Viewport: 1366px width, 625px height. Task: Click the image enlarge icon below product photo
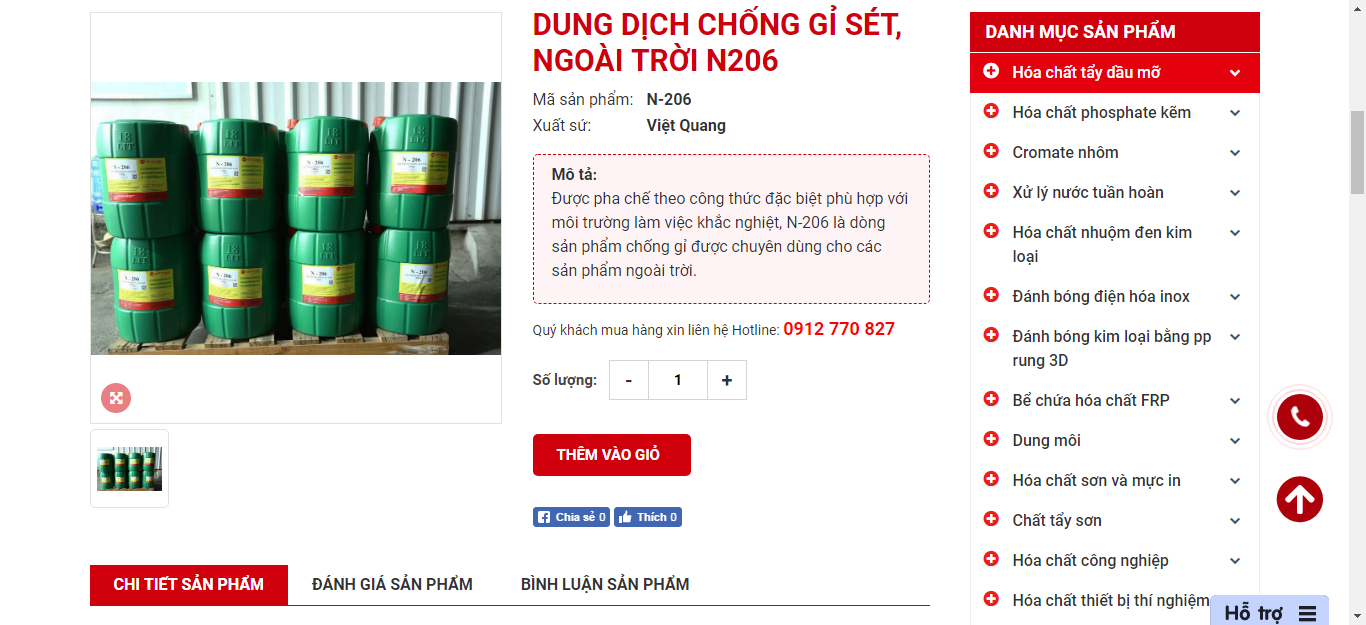116,398
